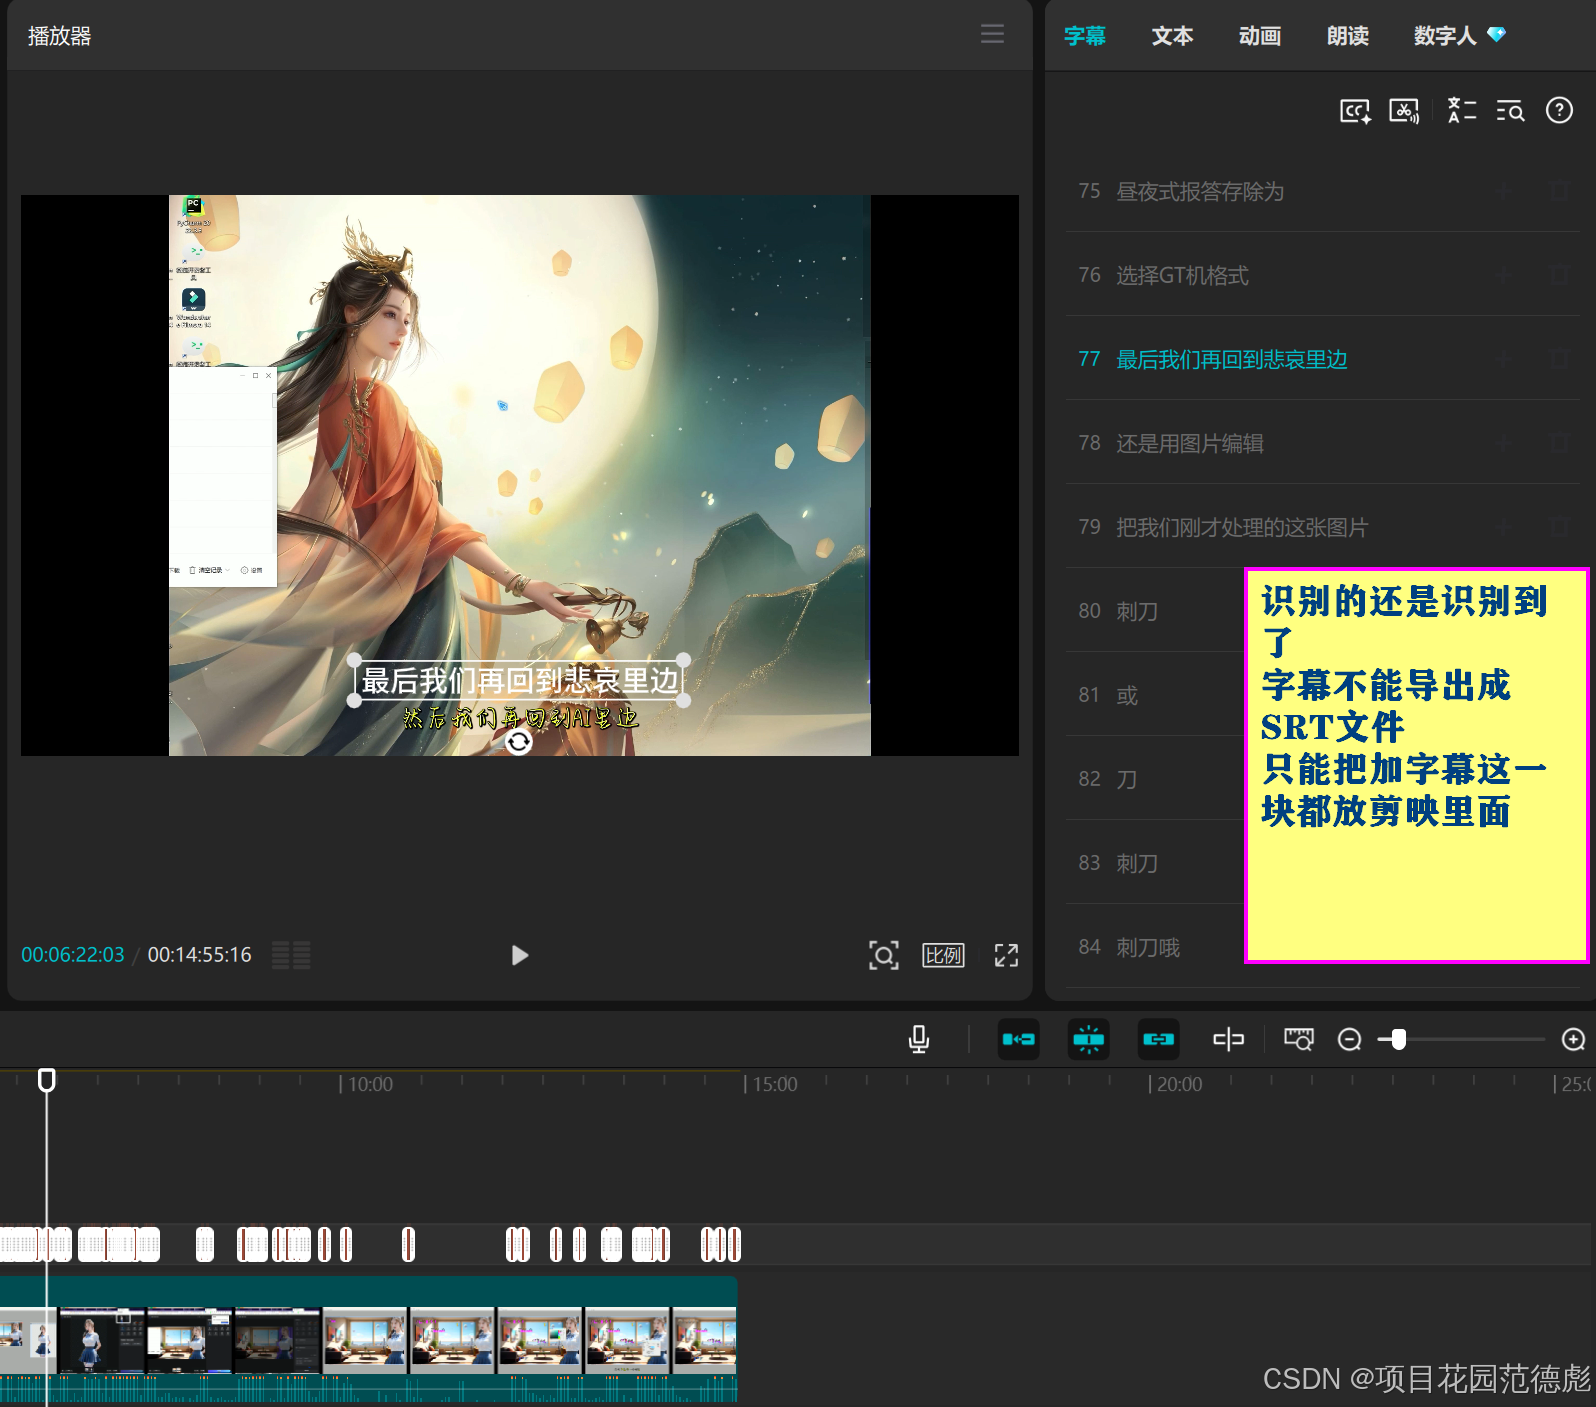Select the white subtitle text box in preview
Viewport: 1596px width, 1407px height.
point(519,681)
